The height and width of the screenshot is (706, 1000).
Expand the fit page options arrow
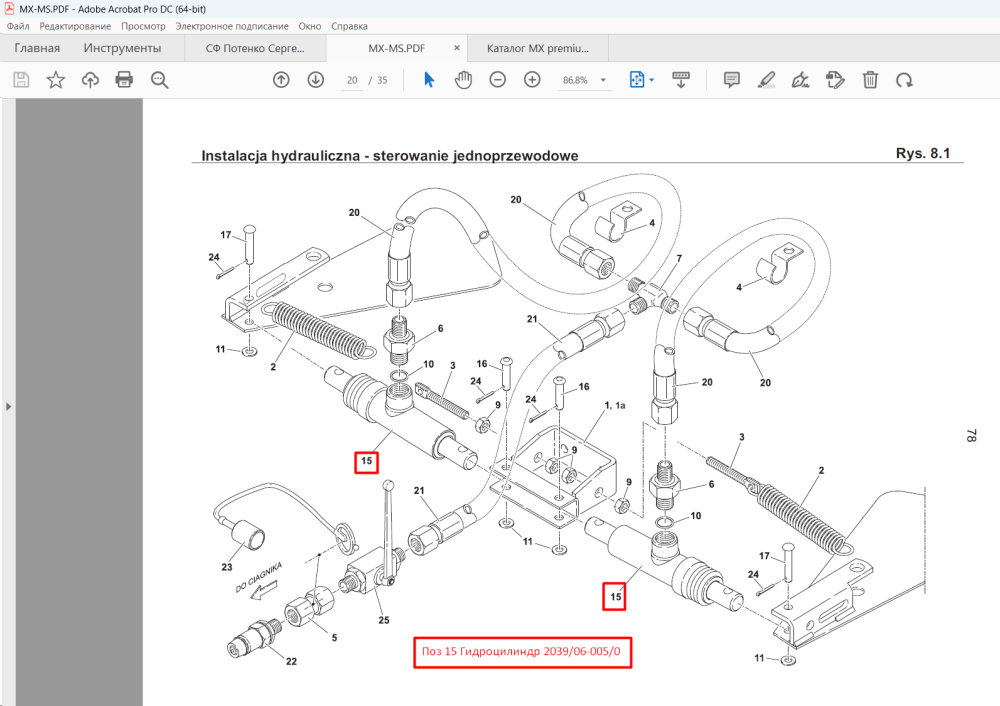click(652, 80)
